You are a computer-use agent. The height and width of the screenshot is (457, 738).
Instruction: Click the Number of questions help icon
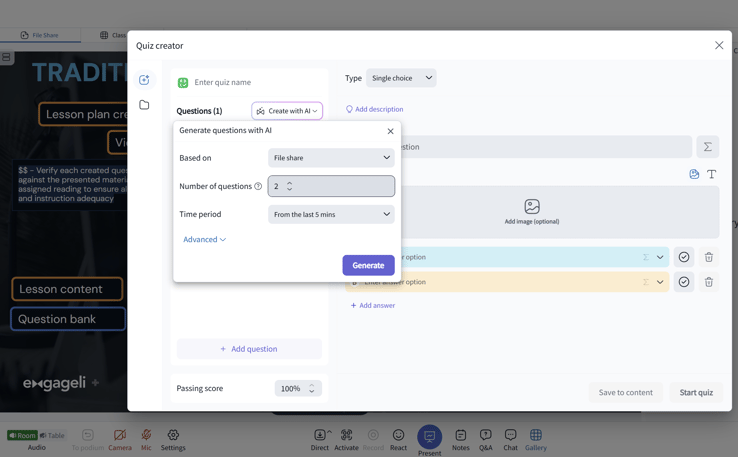tap(258, 186)
